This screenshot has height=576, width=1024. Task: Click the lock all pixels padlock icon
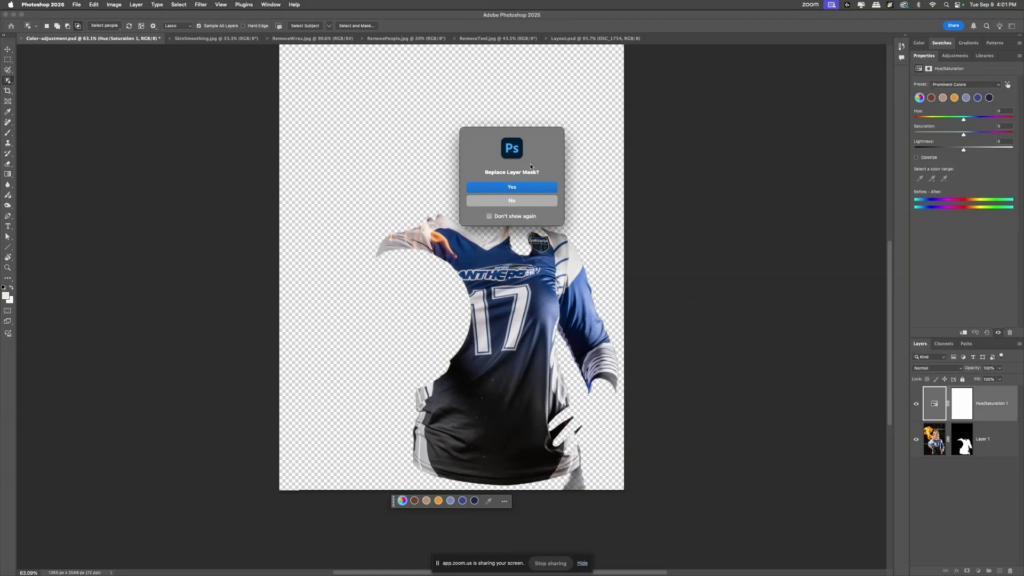(x=962, y=379)
